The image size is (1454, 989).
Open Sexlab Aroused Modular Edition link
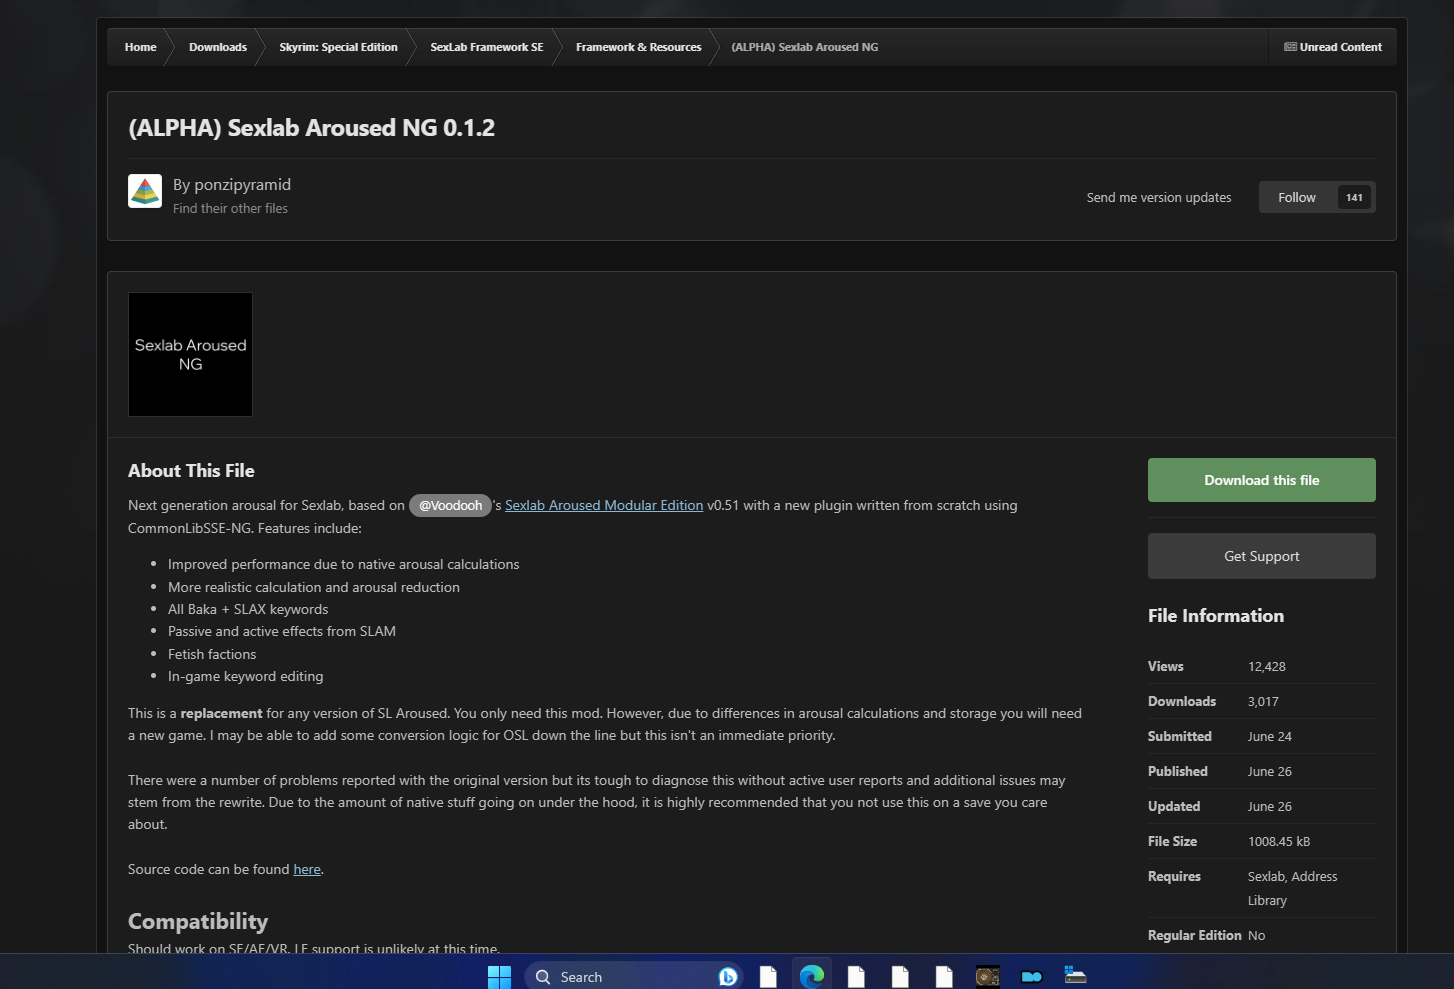[604, 505]
